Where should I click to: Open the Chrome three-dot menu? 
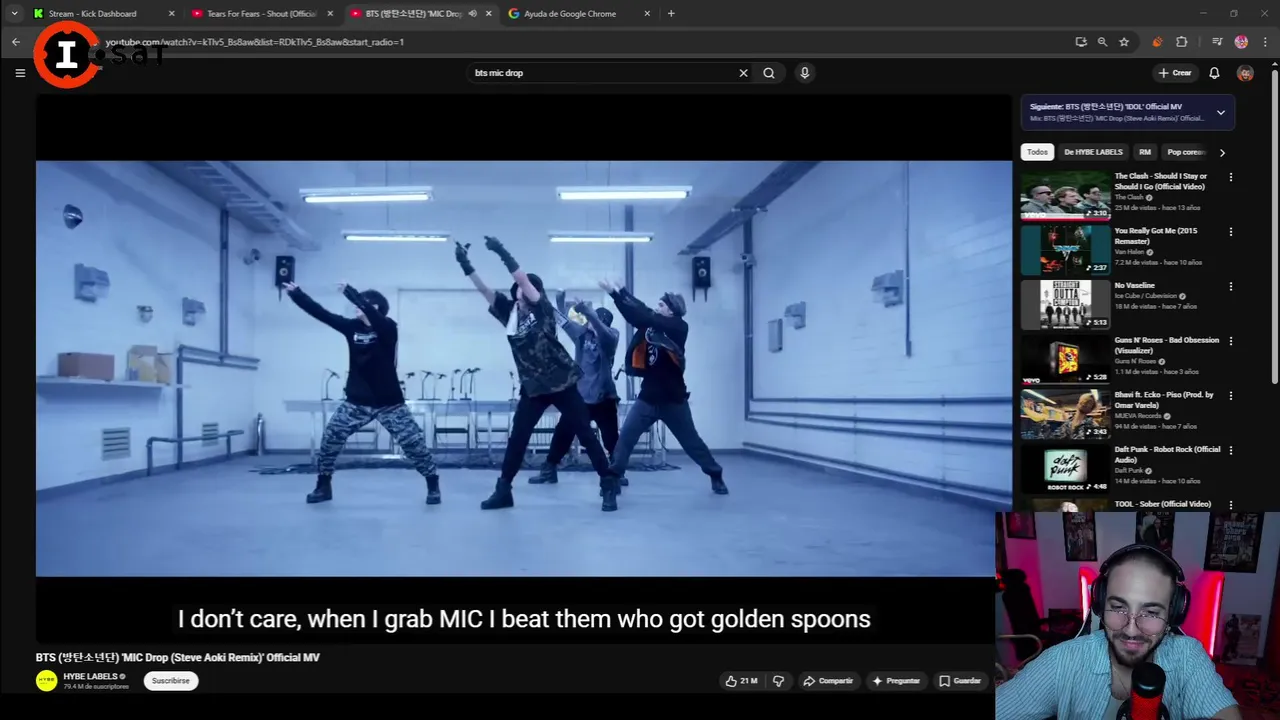[1265, 42]
